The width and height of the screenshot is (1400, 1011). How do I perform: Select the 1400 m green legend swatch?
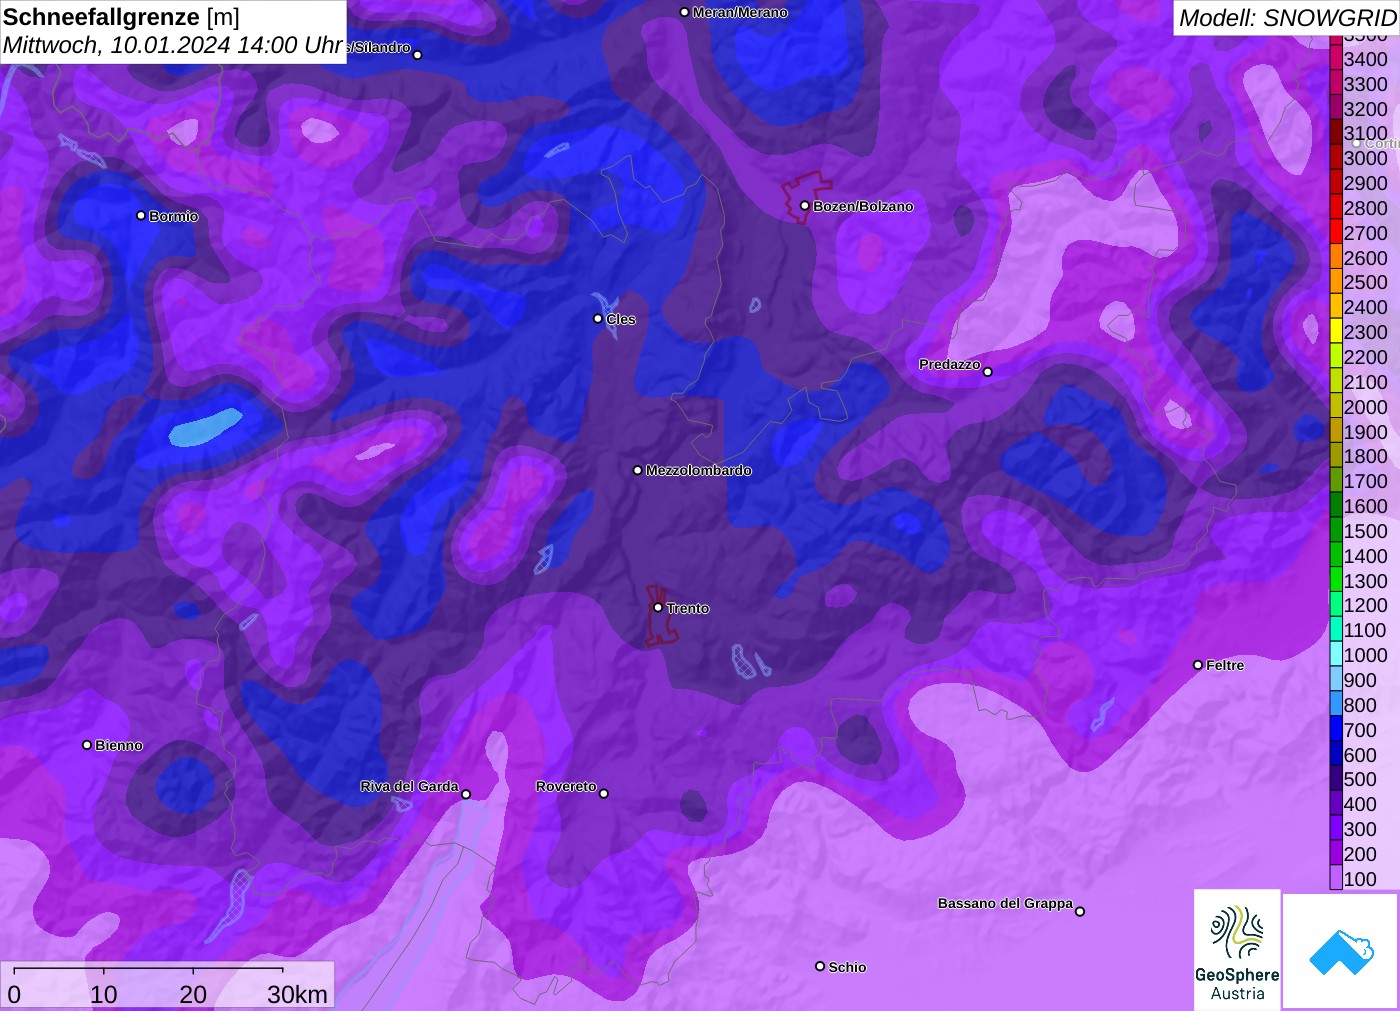pyautogui.click(x=1336, y=555)
